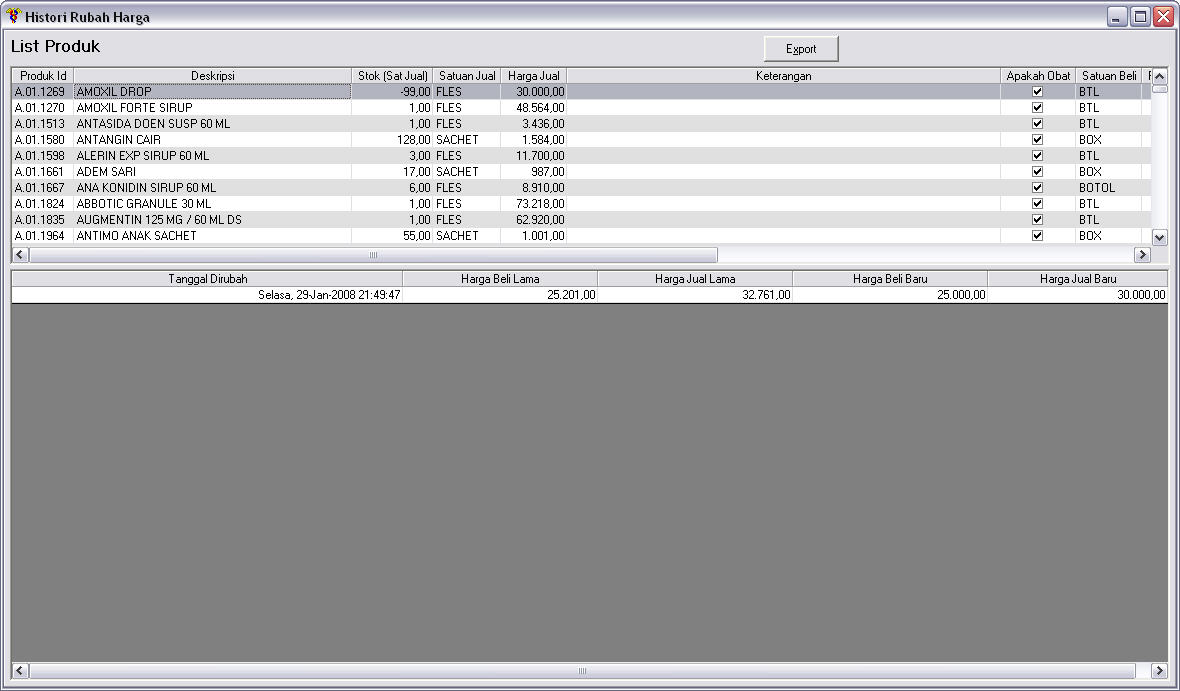Click product id A.01.1580 cell
1180x691 pixels.
point(43,140)
